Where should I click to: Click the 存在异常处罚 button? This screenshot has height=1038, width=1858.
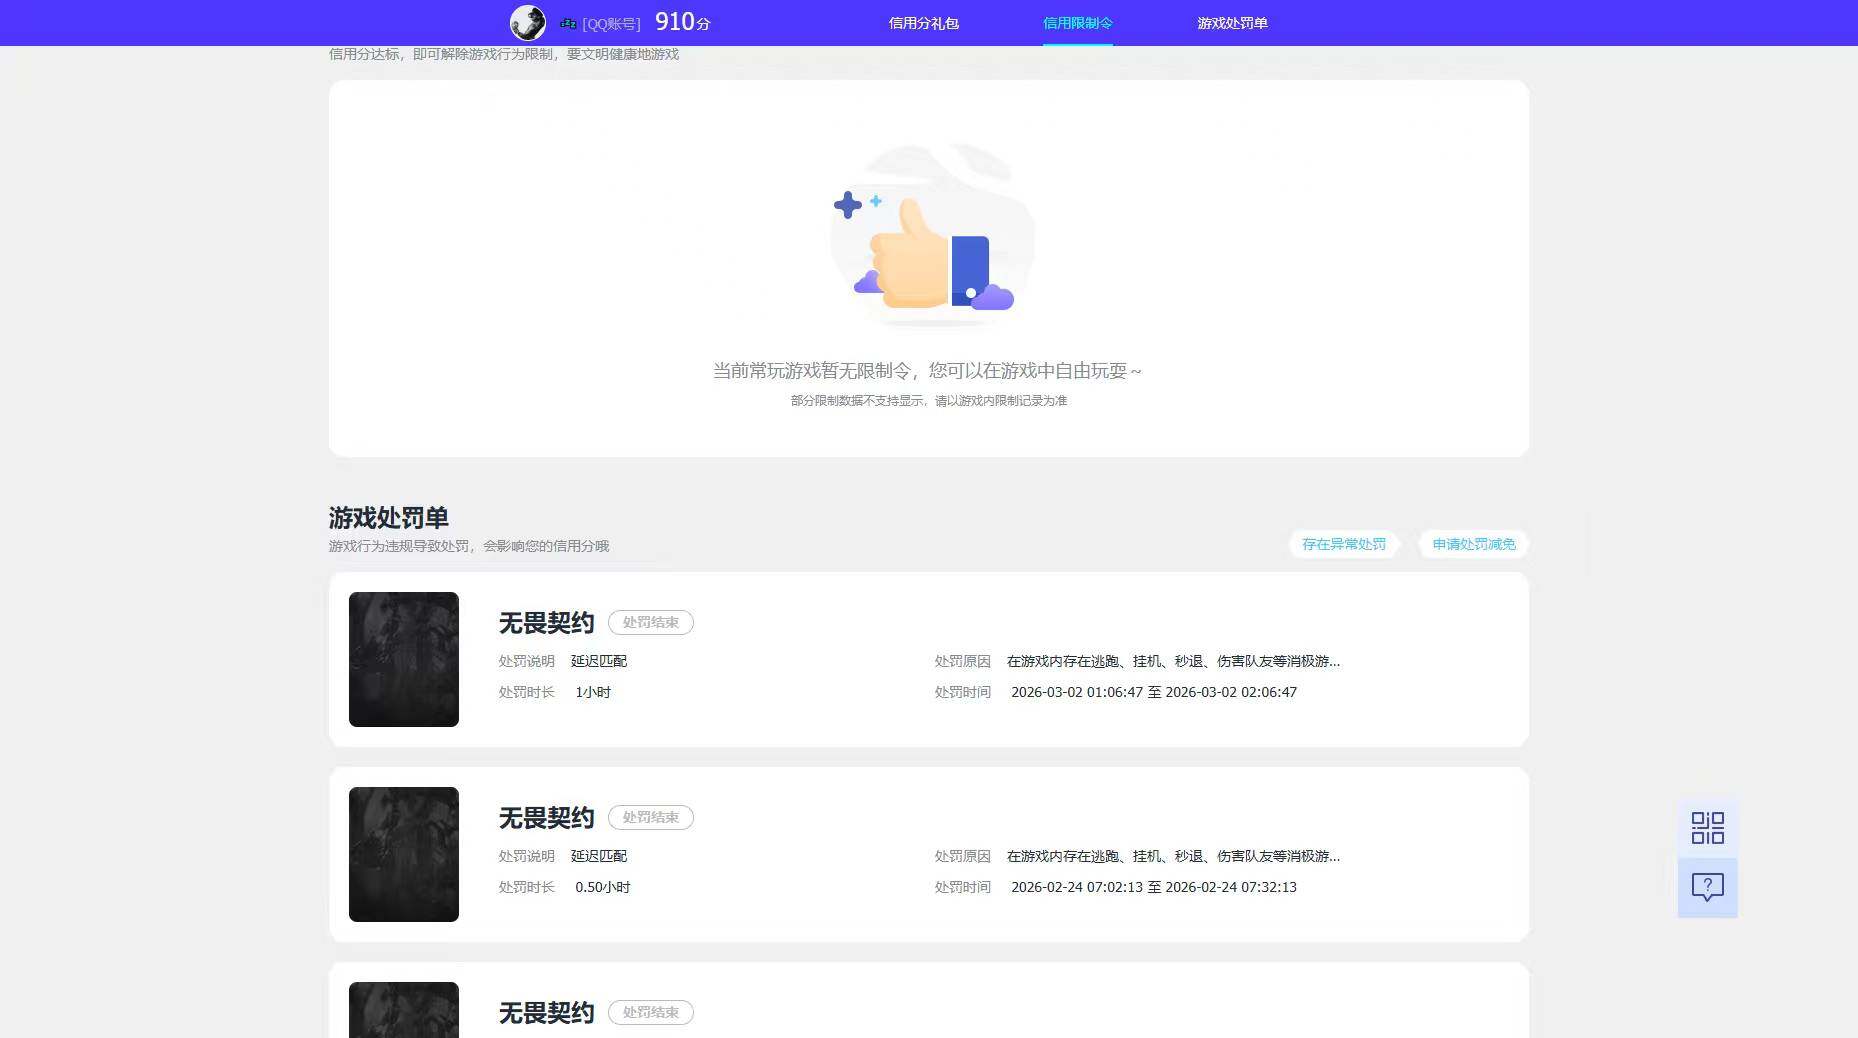[1344, 544]
